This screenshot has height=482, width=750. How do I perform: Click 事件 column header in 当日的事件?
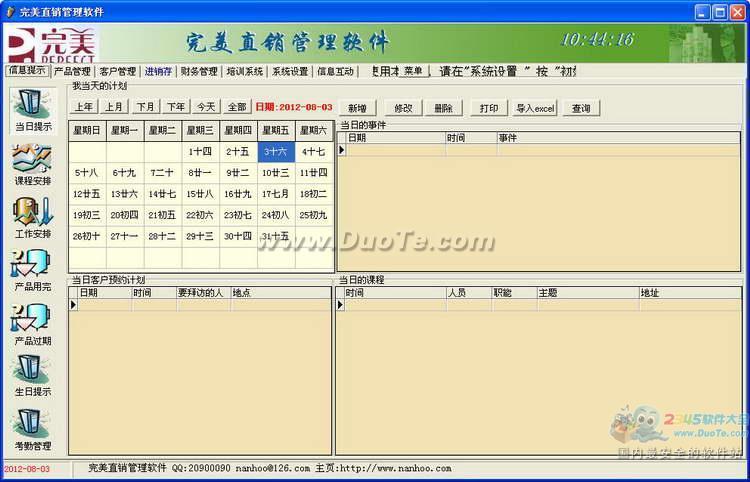pyautogui.click(x=618, y=138)
